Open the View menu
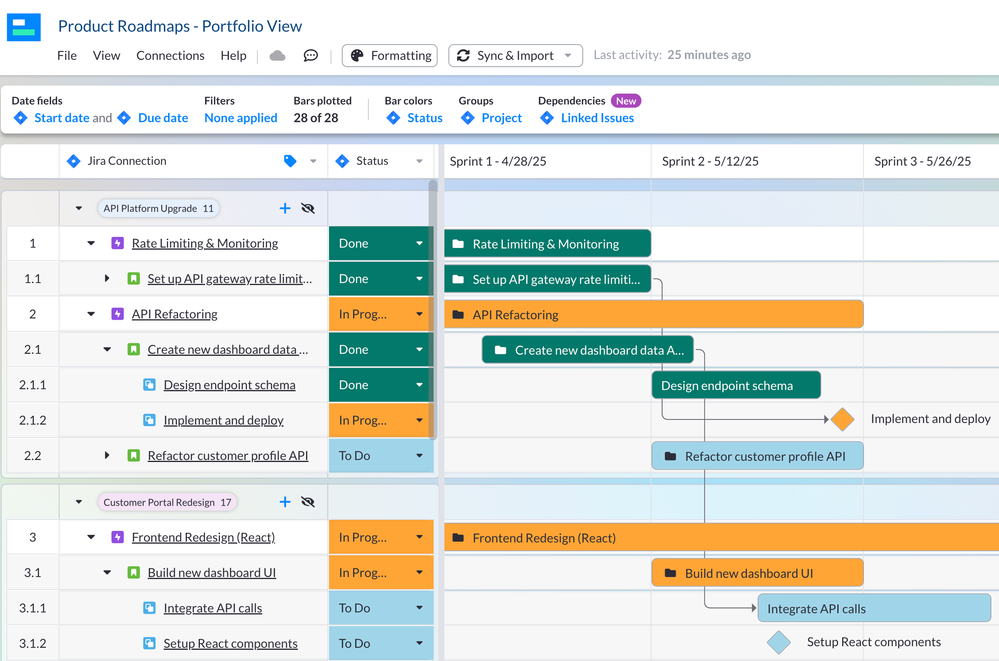Screen dimensions: 999x661 tap(106, 55)
